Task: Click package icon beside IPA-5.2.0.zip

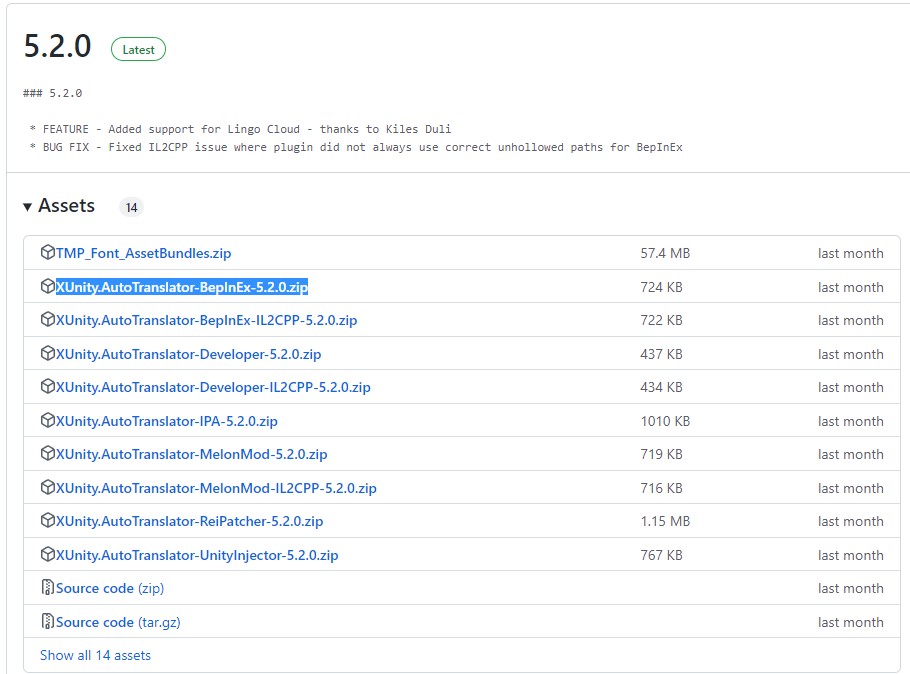Action: (x=48, y=420)
